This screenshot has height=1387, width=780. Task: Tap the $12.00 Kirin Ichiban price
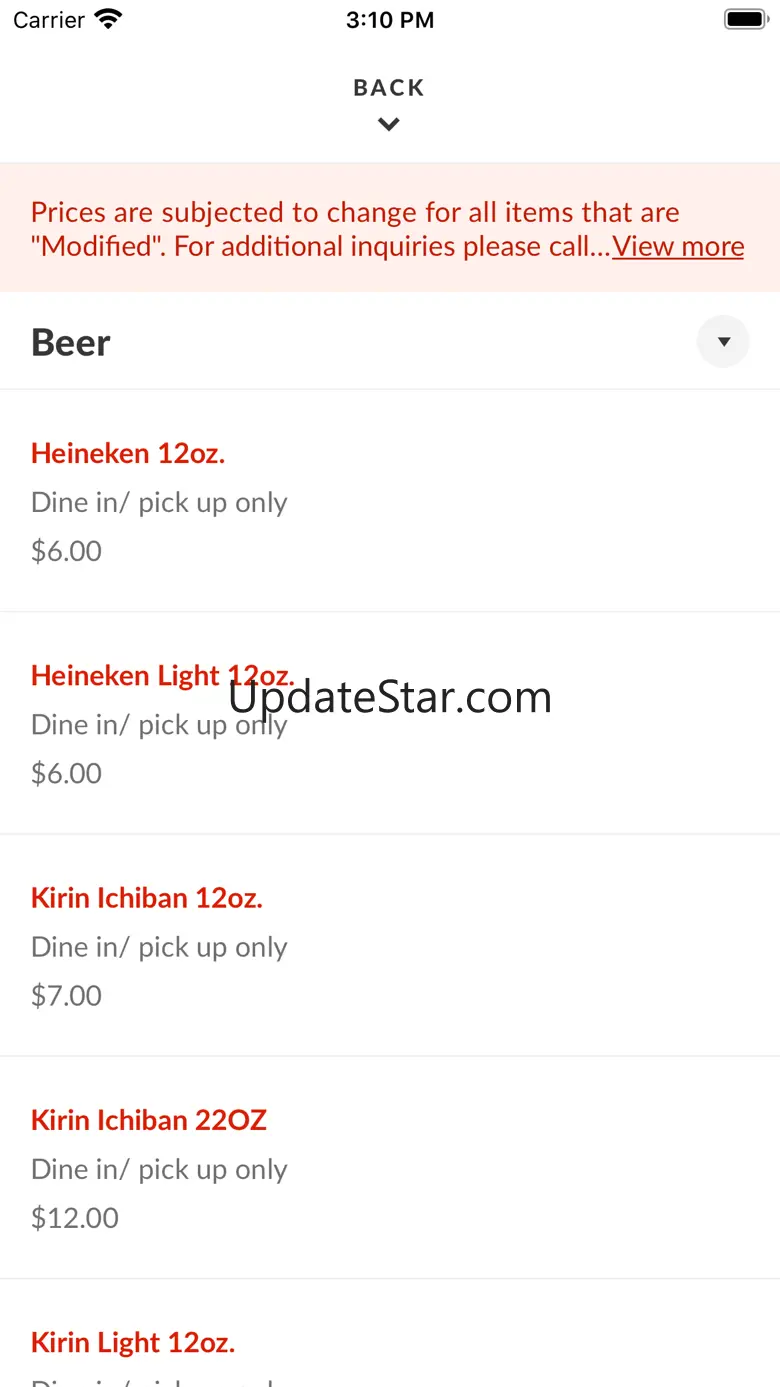[75, 1217]
